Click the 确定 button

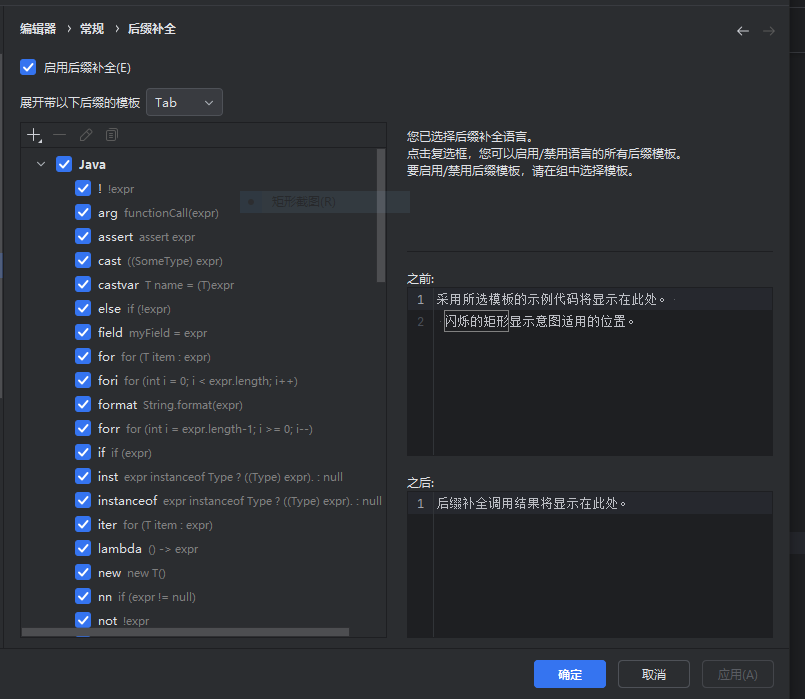pyautogui.click(x=569, y=674)
